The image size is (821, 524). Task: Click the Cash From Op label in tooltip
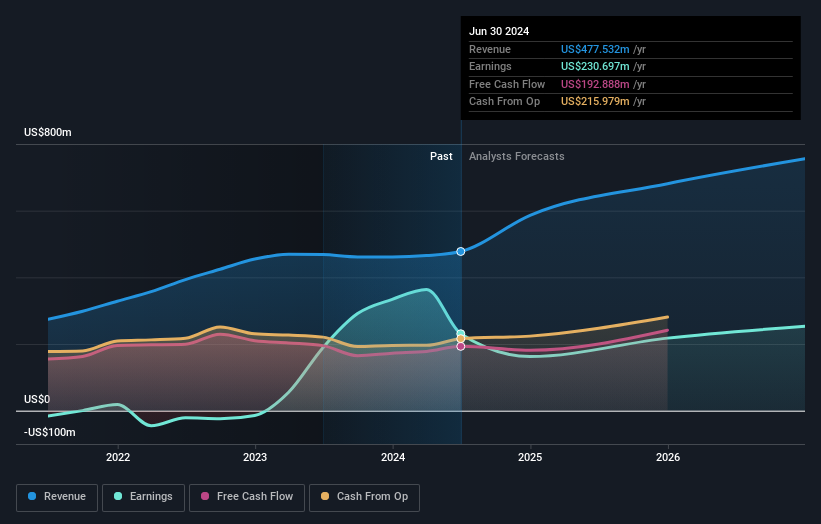click(504, 102)
